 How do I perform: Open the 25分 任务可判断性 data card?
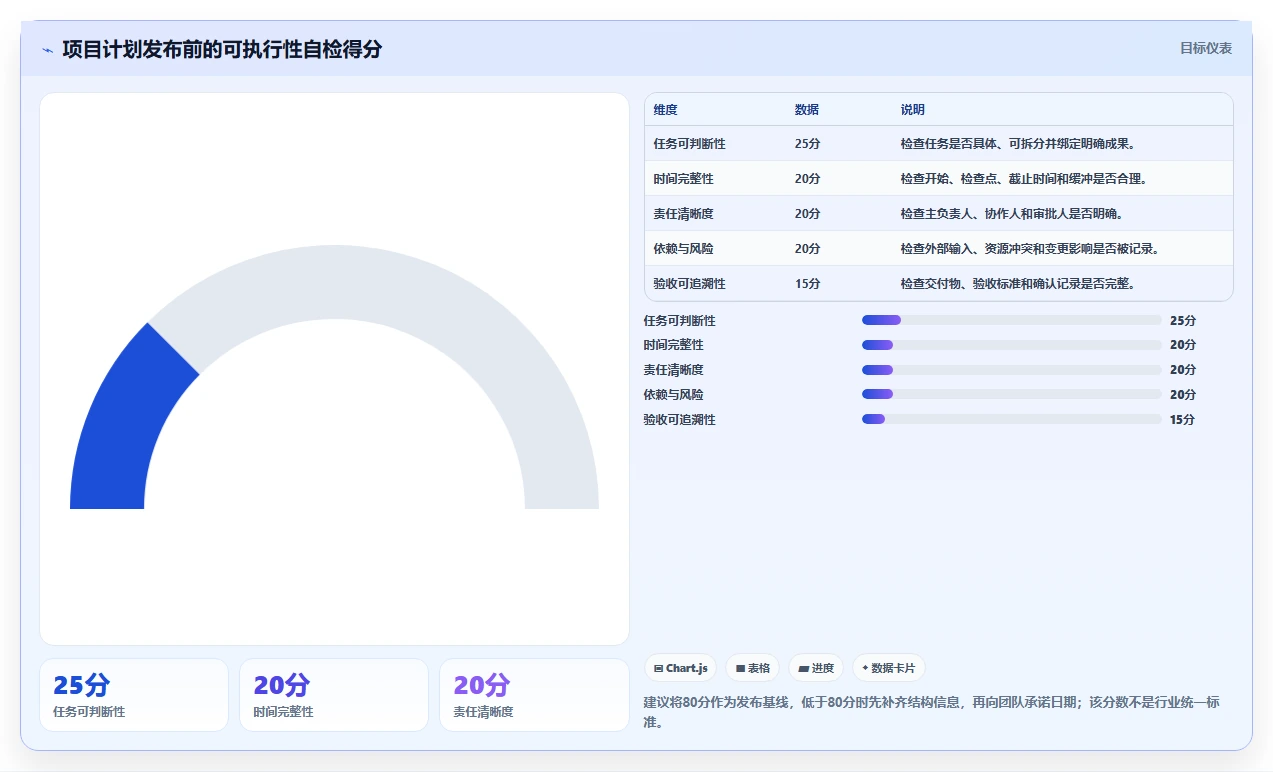point(134,695)
